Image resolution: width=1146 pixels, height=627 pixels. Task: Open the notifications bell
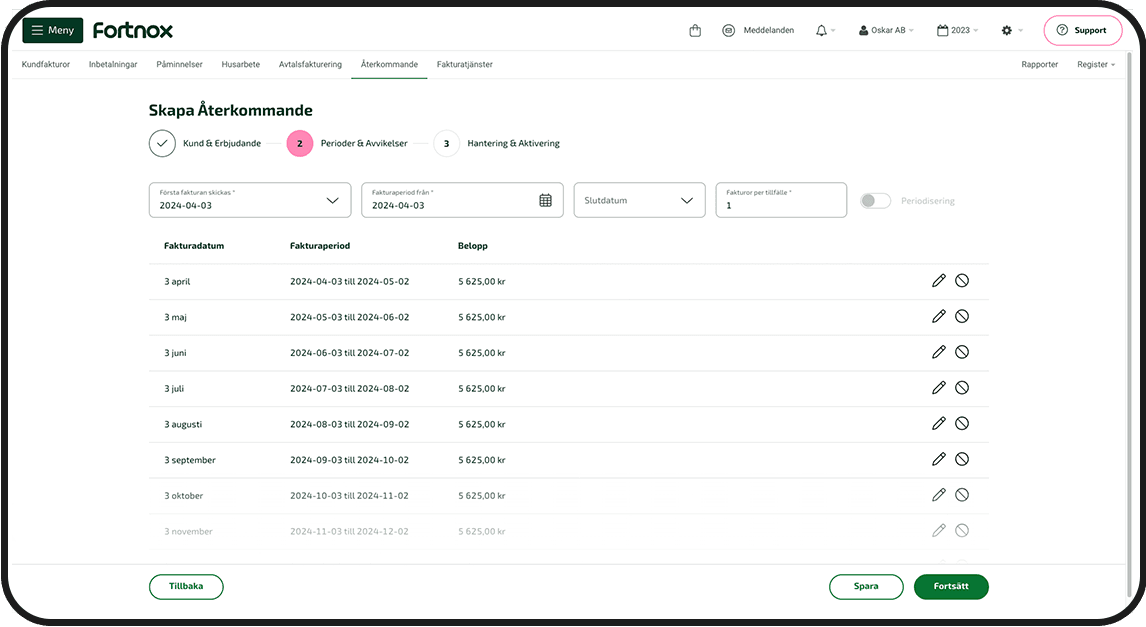(822, 31)
